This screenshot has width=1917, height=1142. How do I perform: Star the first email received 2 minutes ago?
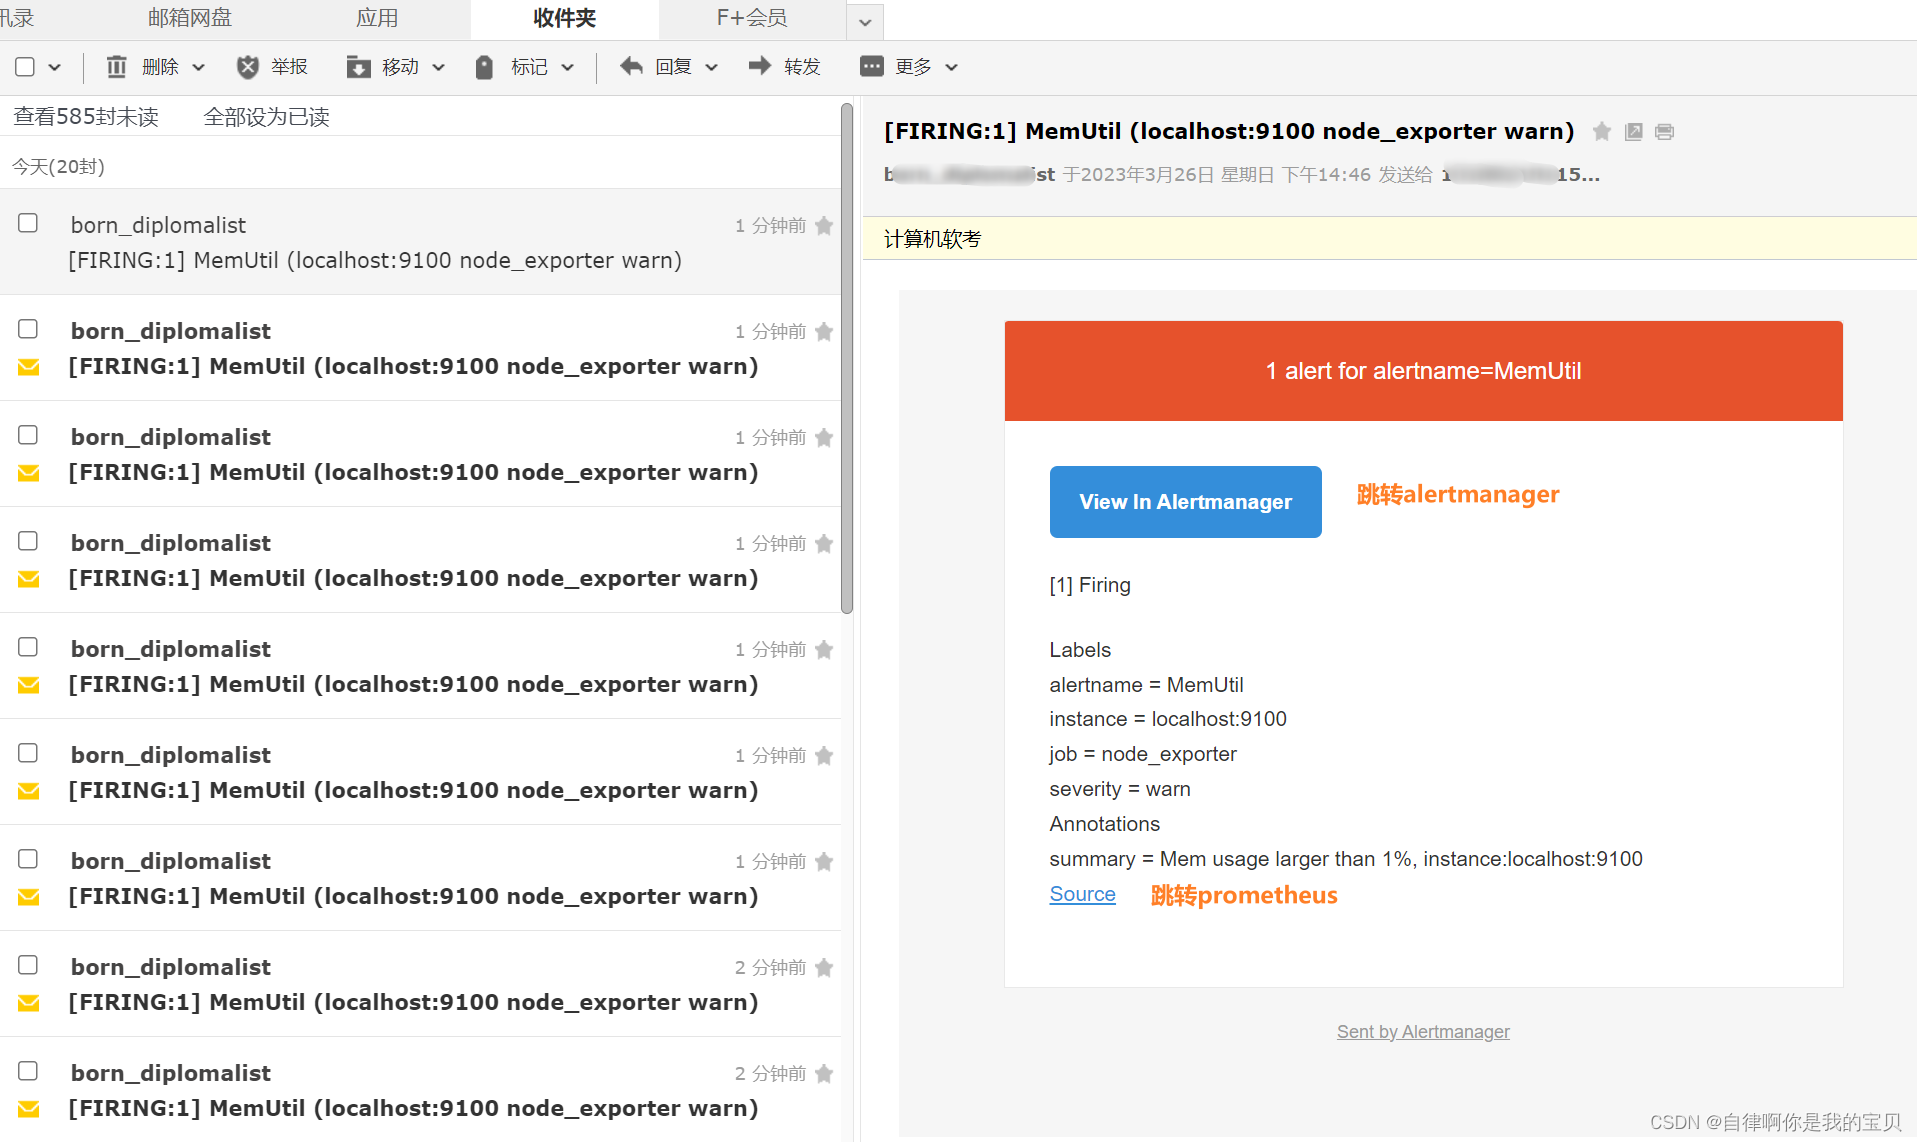coord(824,968)
